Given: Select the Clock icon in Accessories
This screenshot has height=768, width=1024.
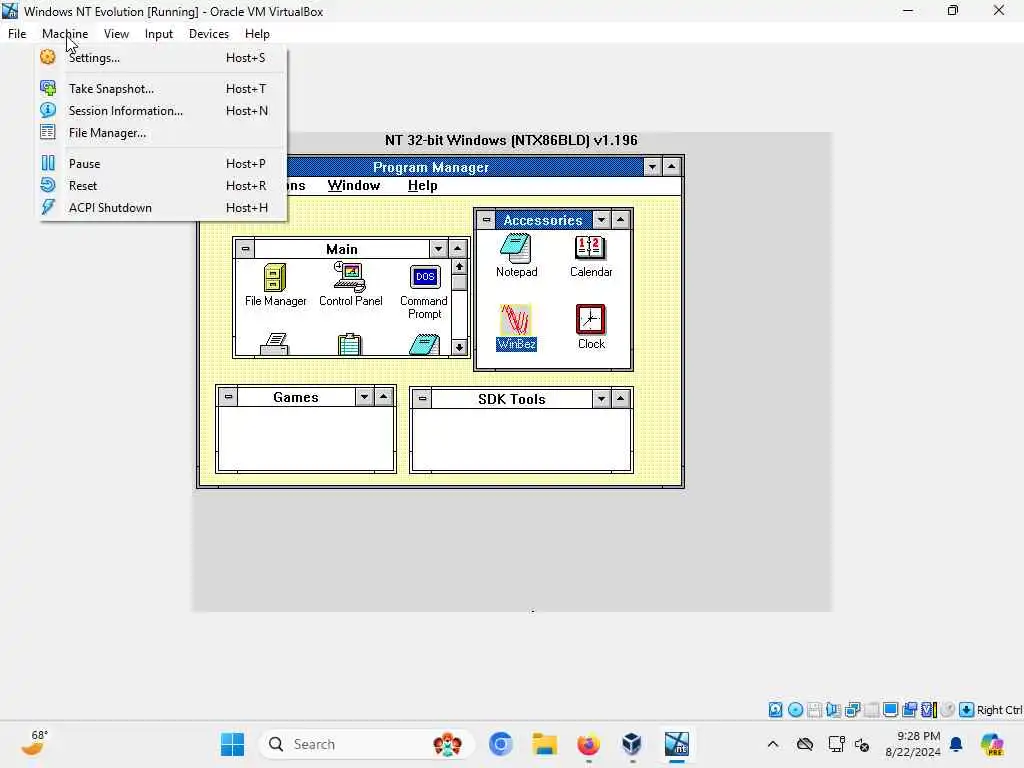Looking at the screenshot, I should point(590,320).
